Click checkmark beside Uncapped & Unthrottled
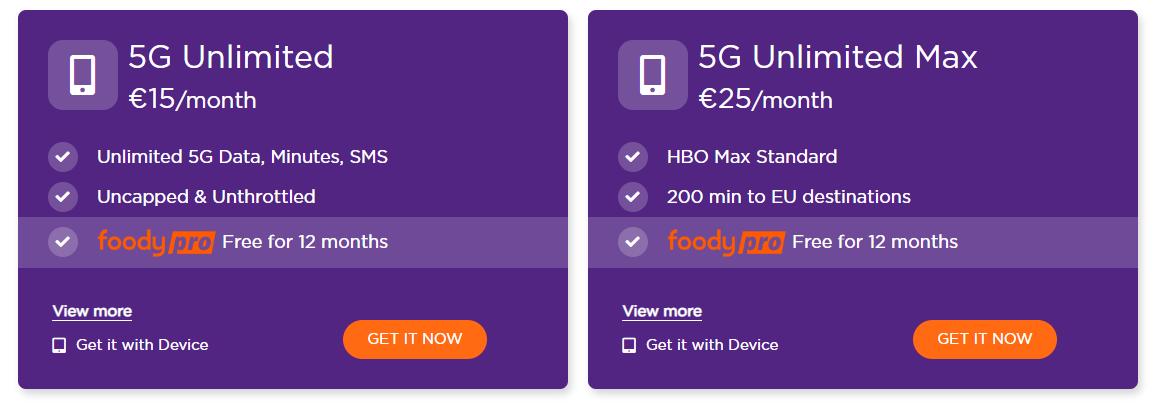The image size is (1155, 406). 63,197
